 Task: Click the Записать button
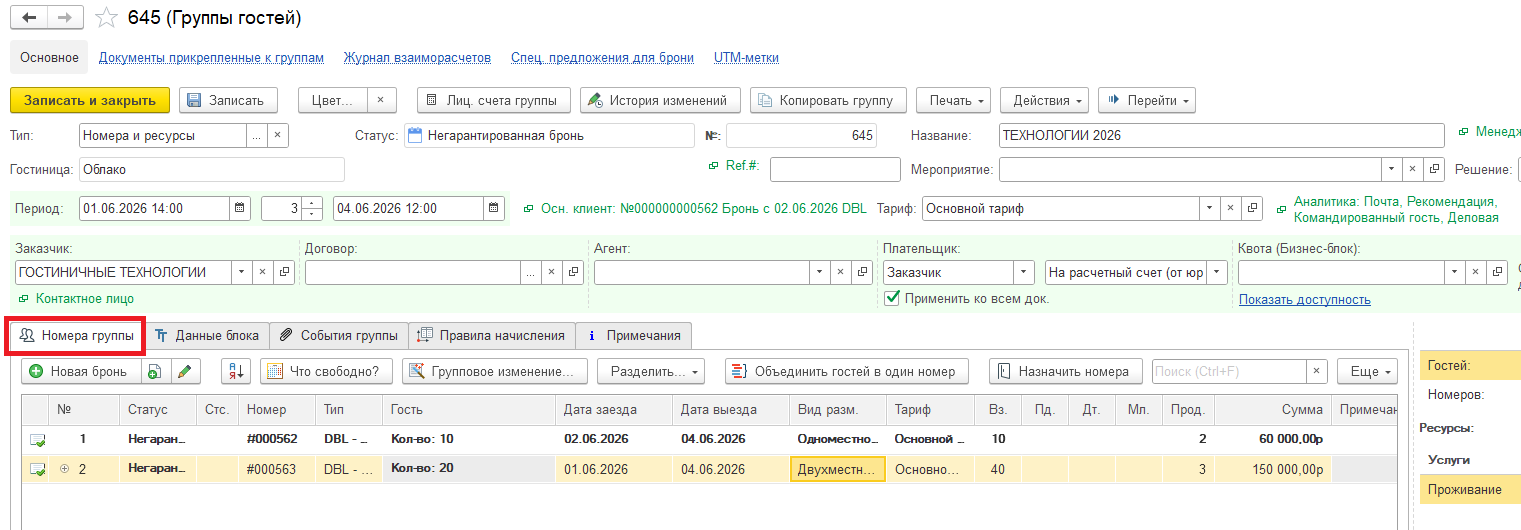(226, 100)
